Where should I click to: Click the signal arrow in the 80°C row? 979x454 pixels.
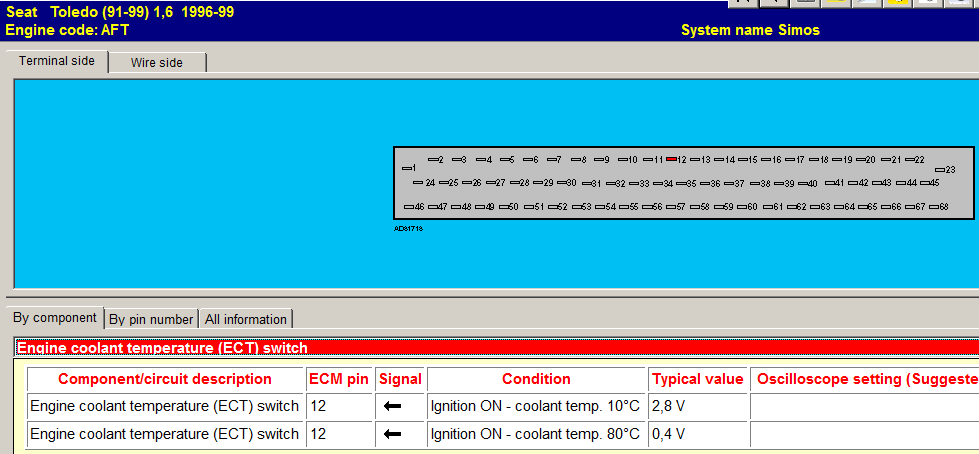pyautogui.click(x=393, y=434)
